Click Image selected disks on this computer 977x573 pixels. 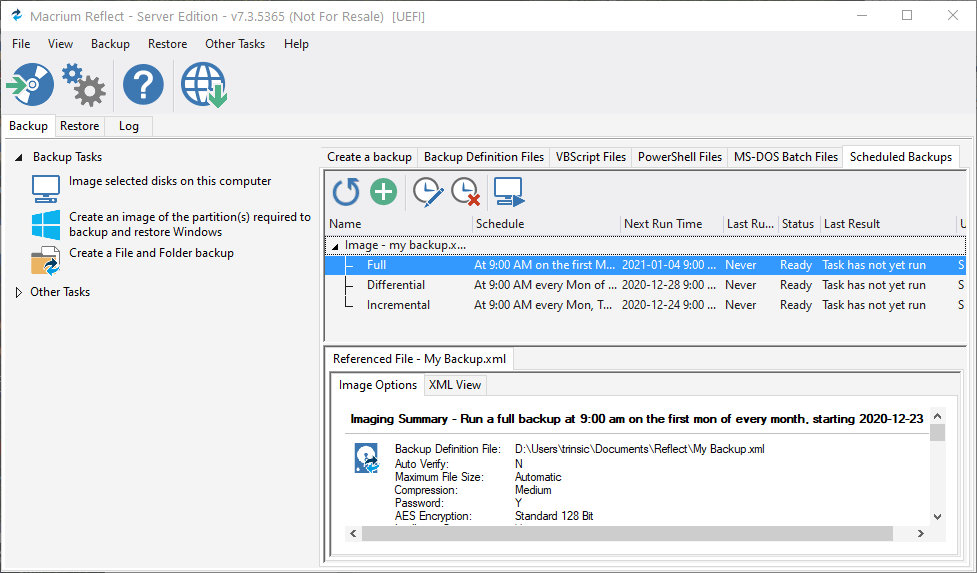(170, 181)
